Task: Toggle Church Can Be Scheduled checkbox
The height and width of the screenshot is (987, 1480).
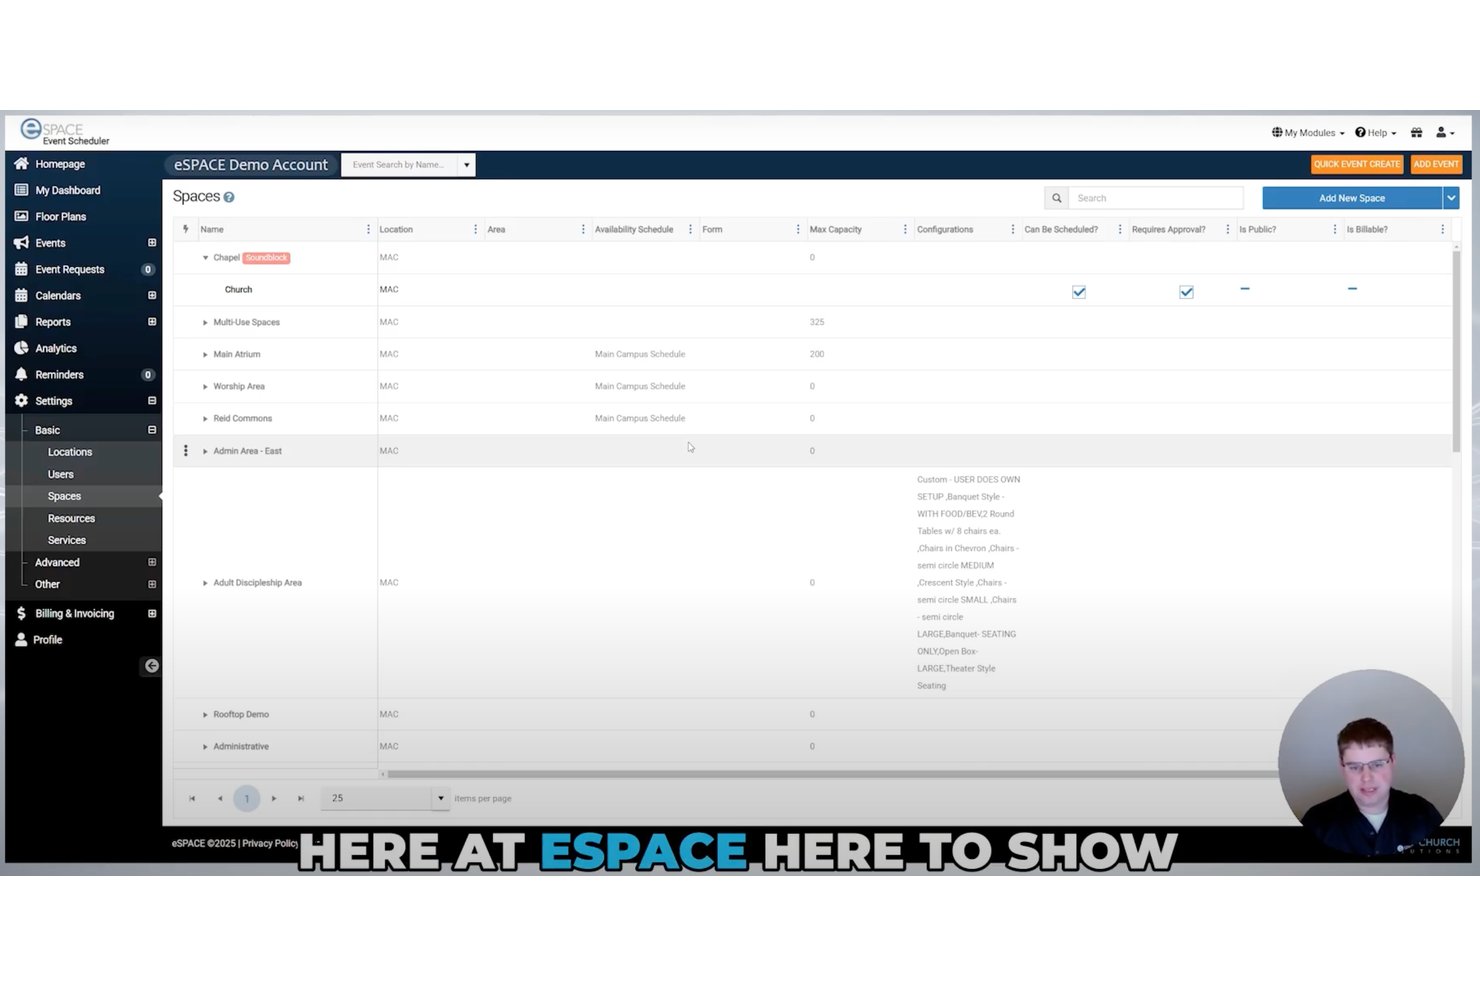Action: 1079,292
